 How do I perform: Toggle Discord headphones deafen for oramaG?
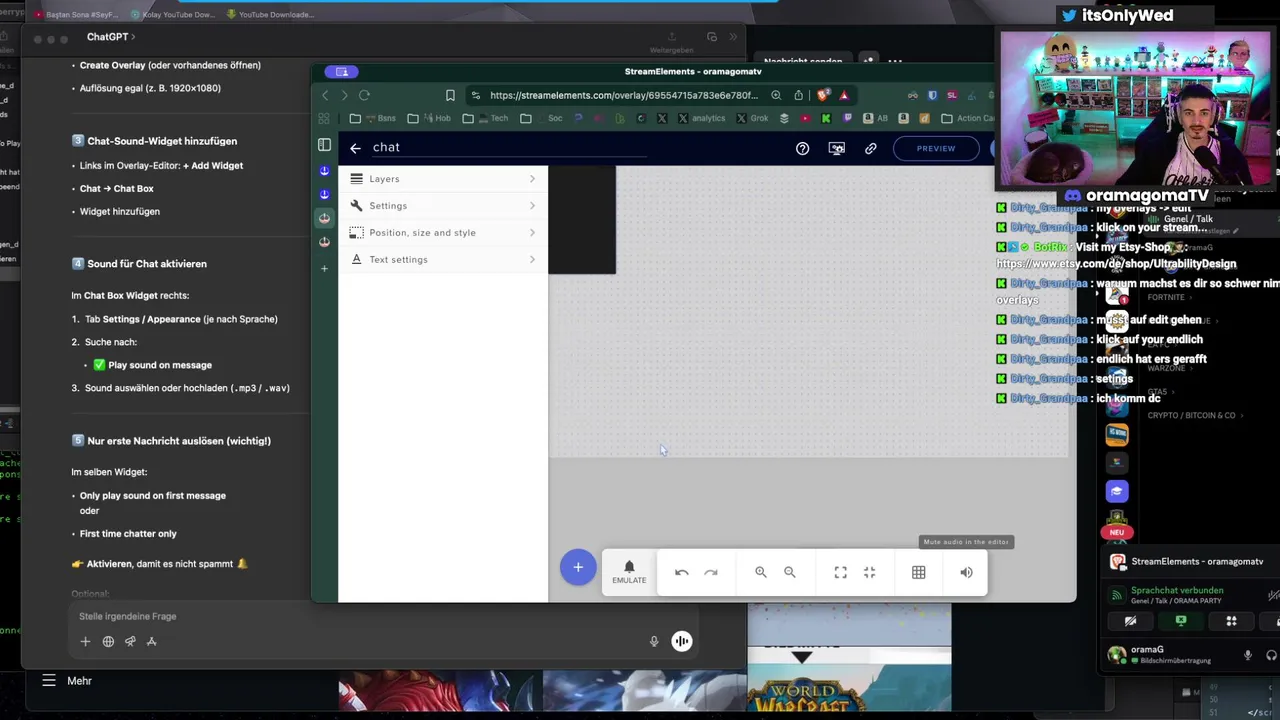point(1271,655)
